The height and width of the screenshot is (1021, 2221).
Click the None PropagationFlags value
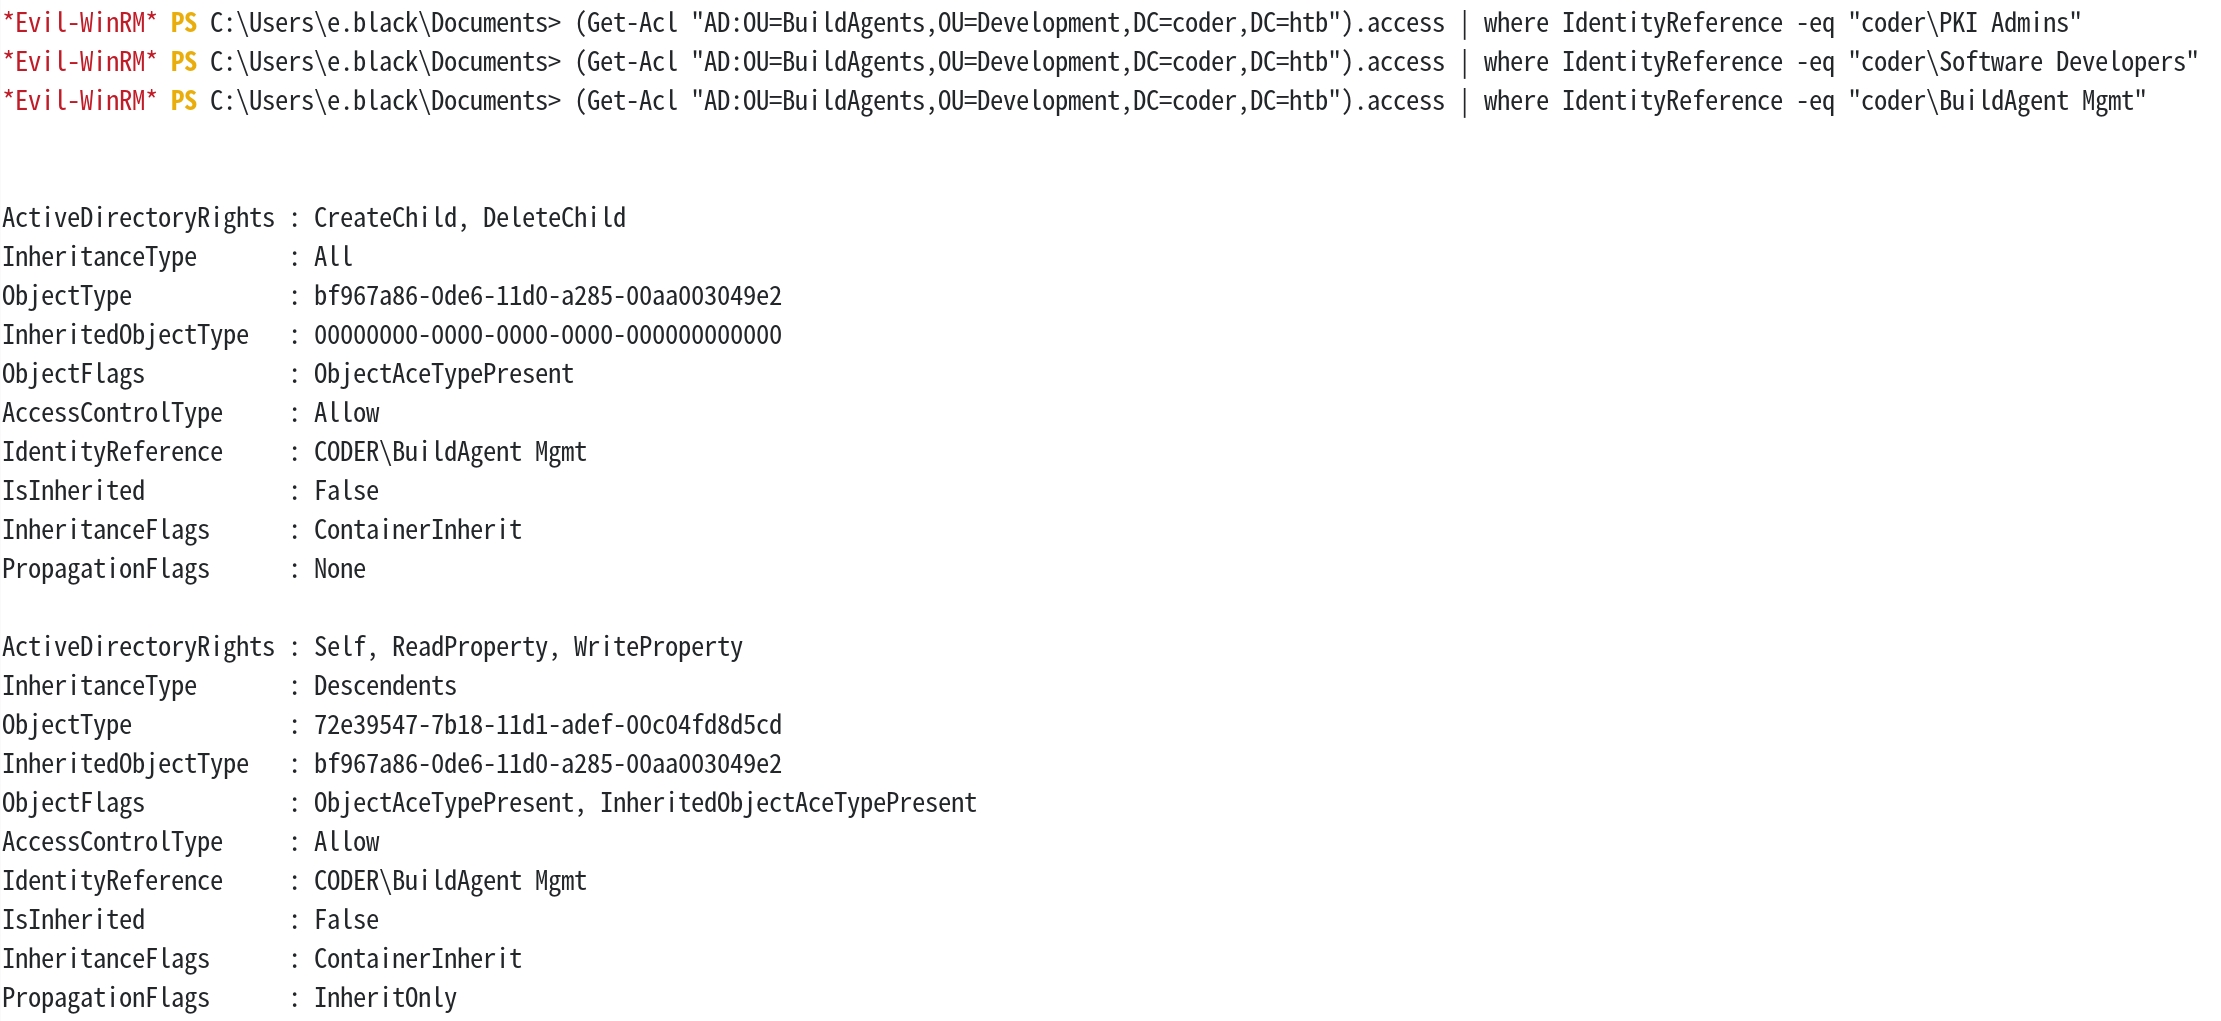(340, 569)
